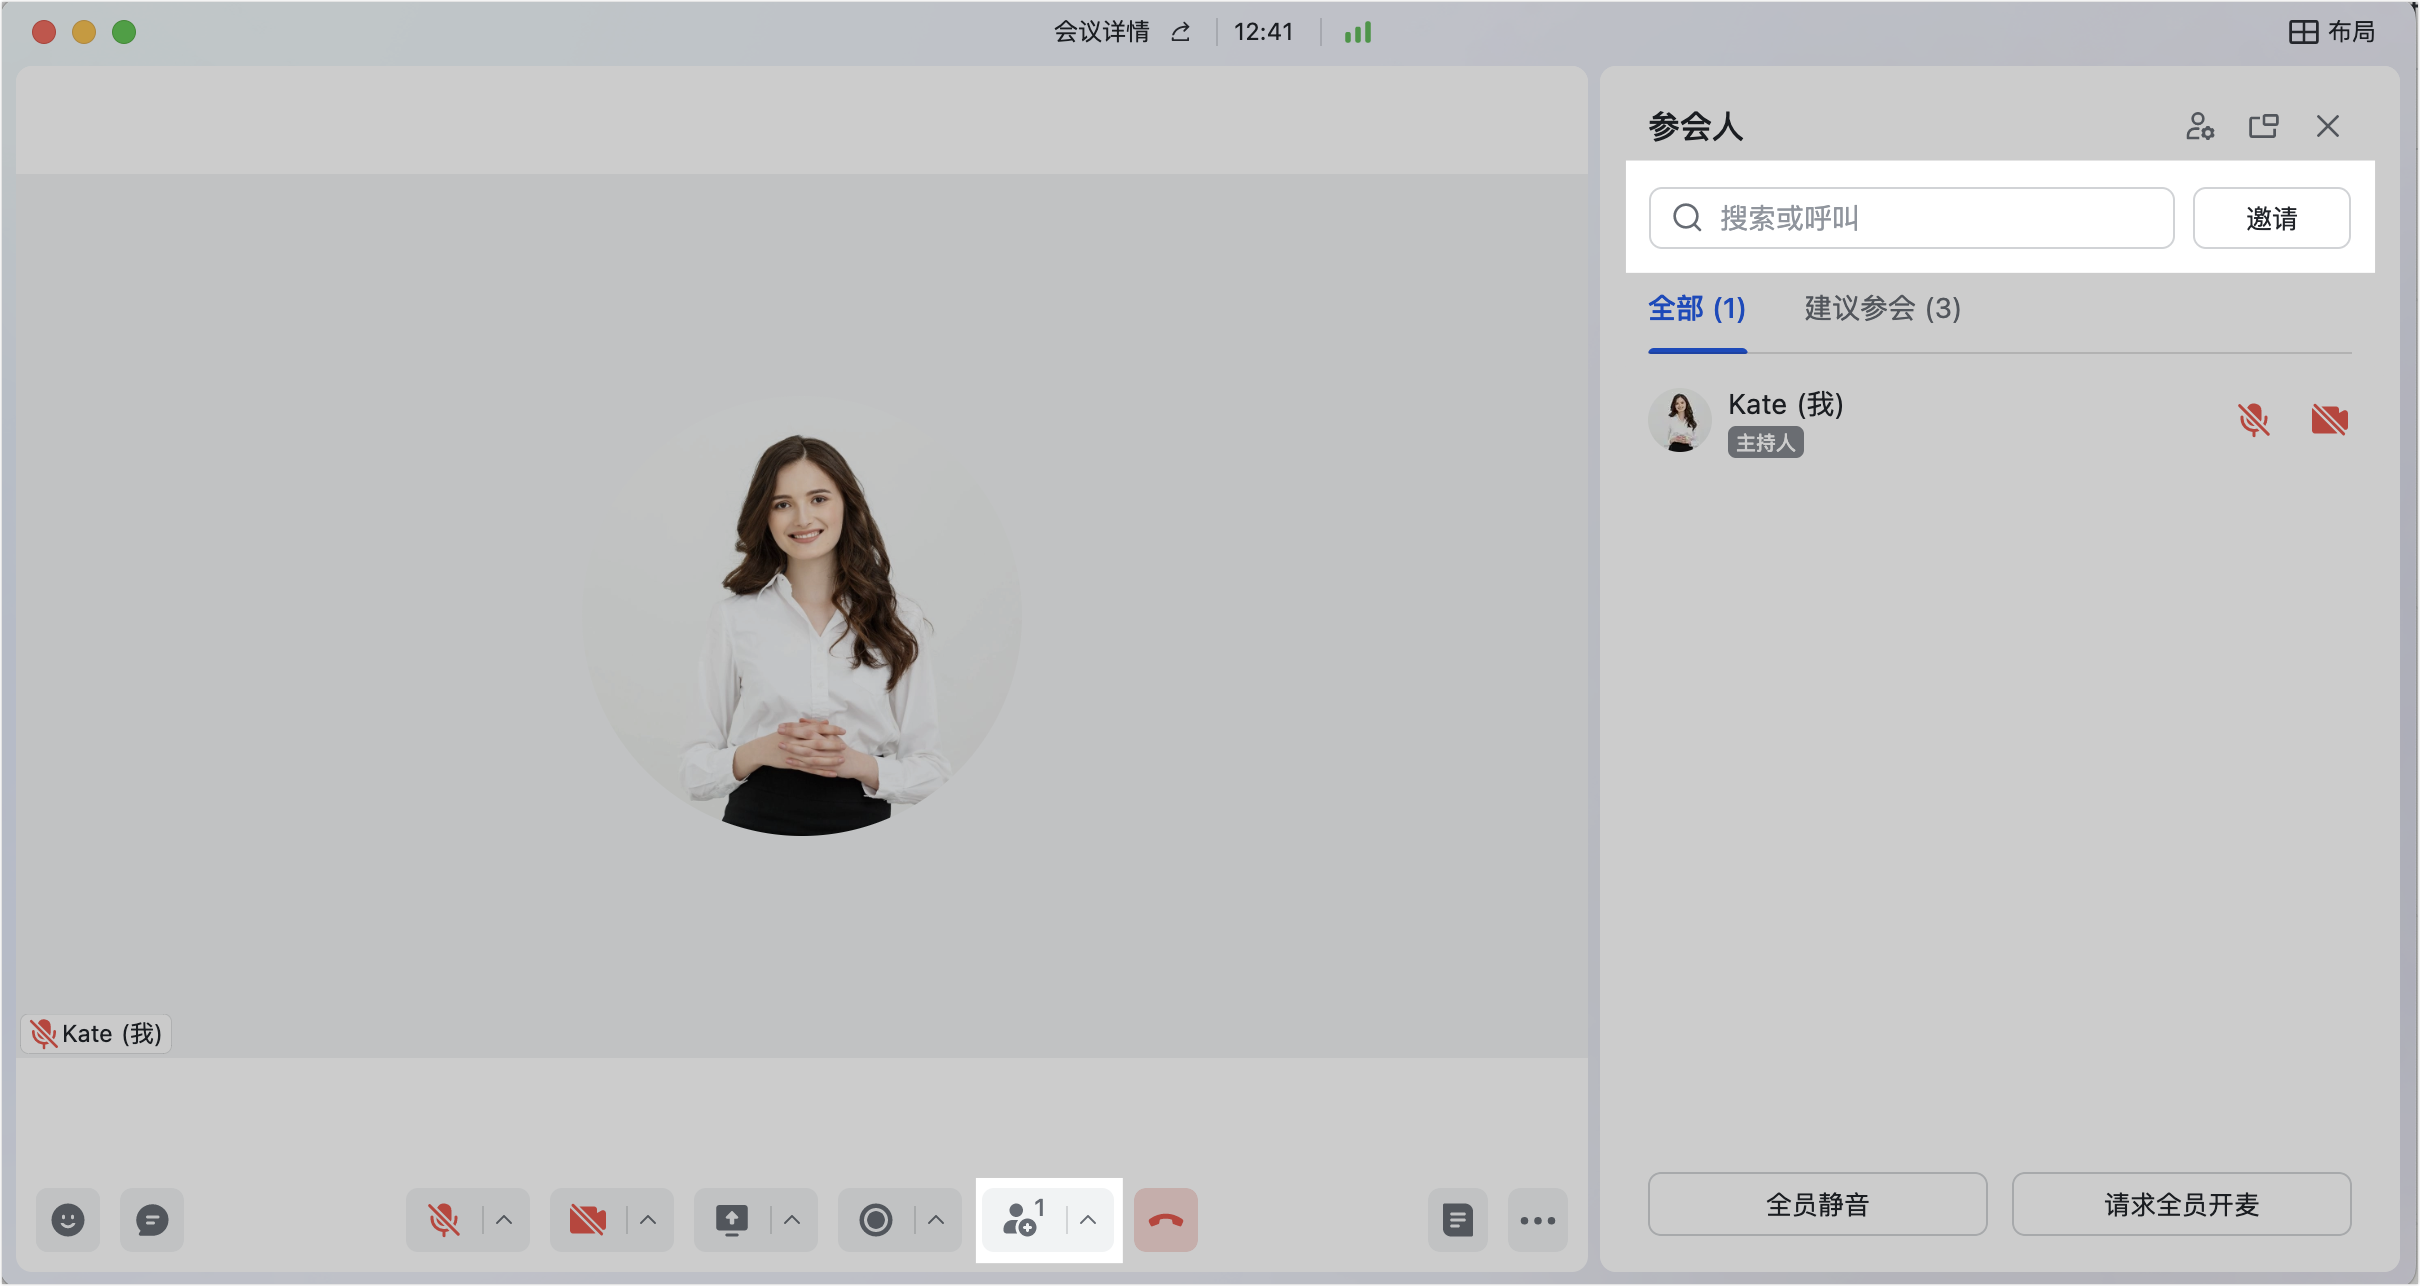Open 布局 layout options
2420x1286 pixels.
click(x=2332, y=32)
